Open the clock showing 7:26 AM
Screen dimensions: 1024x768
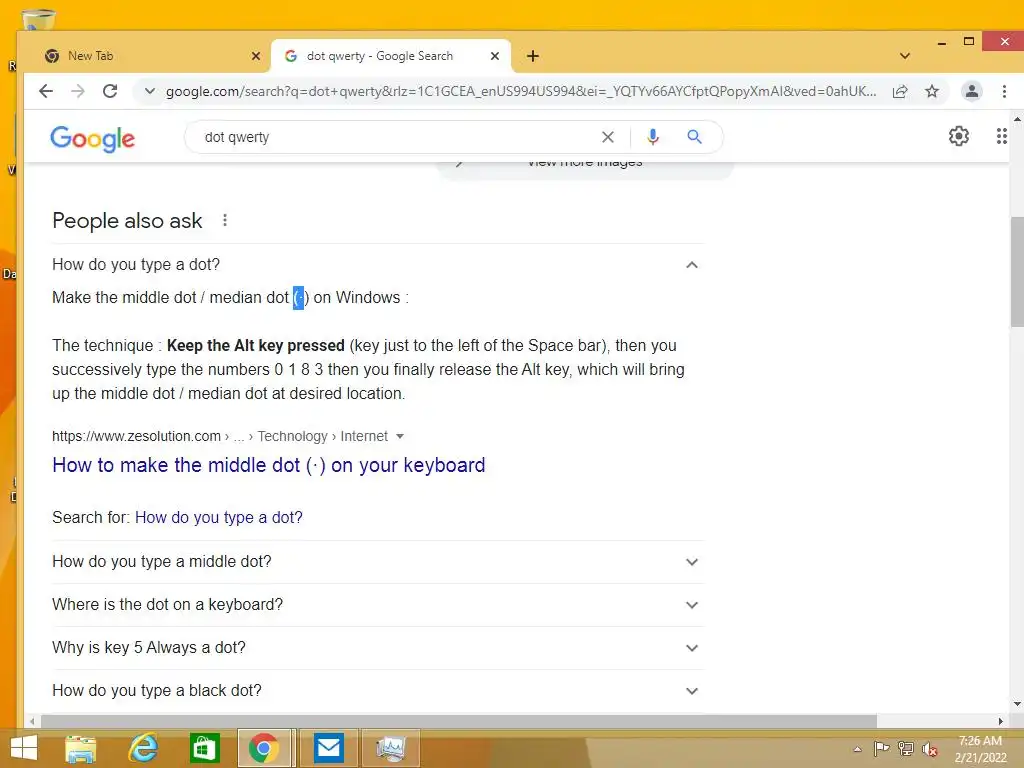[x=980, y=749]
